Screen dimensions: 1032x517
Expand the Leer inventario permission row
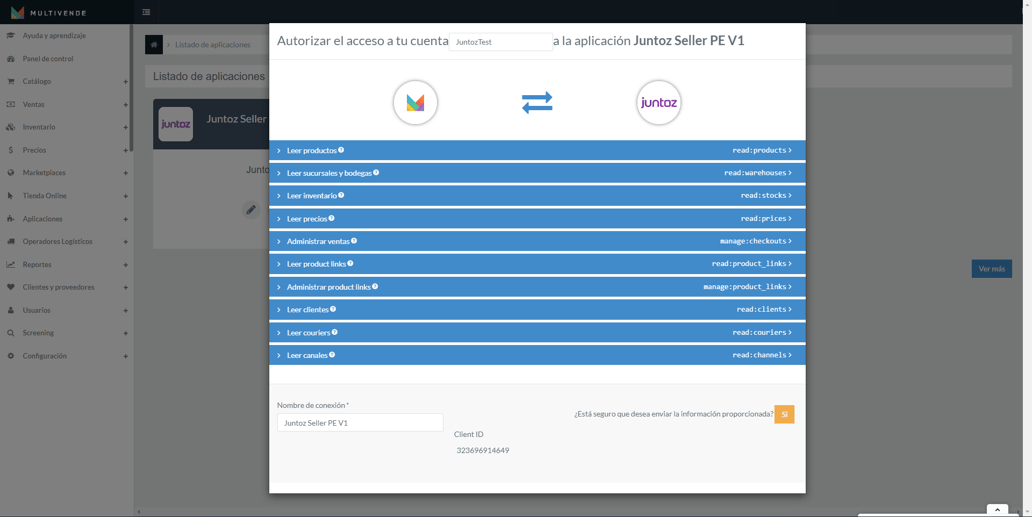[537, 195]
